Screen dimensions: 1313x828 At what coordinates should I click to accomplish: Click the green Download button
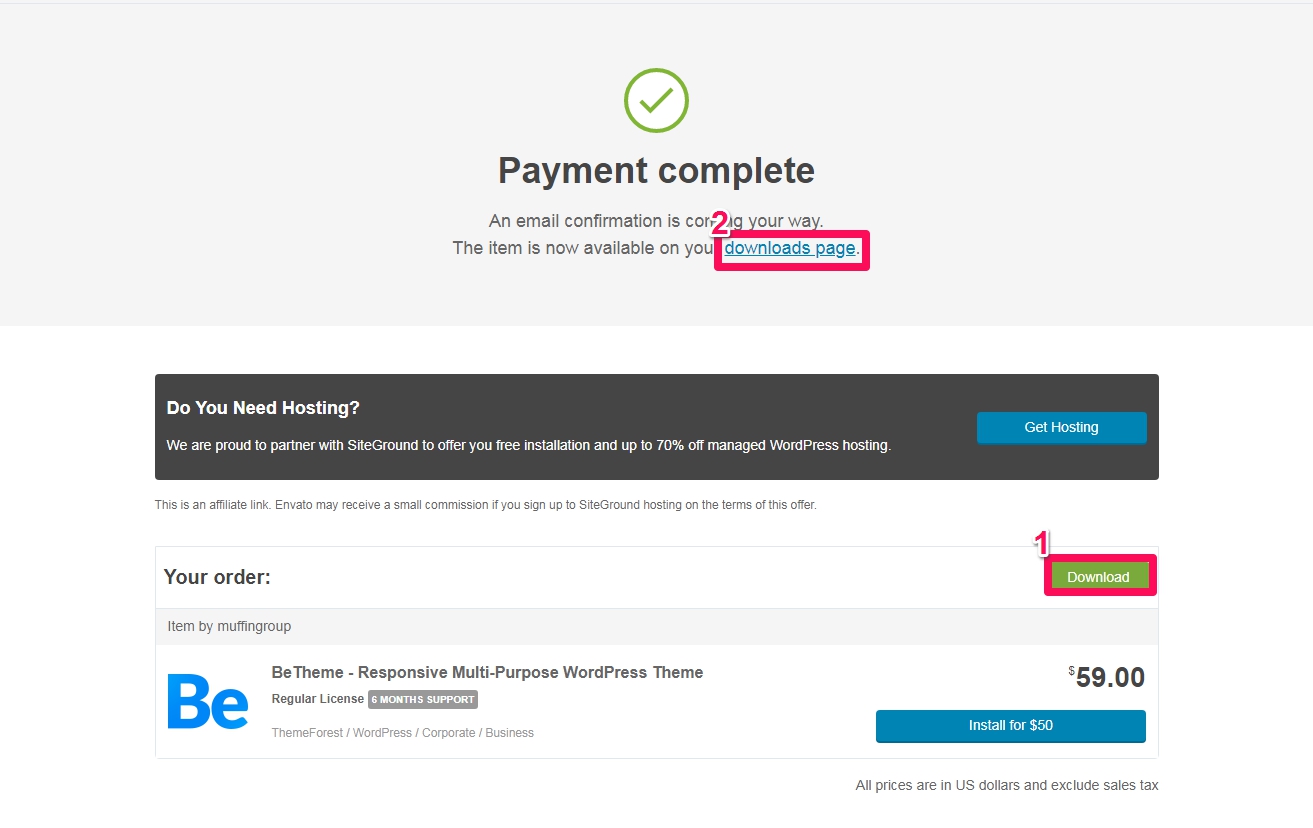pyautogui.click(x=1098, y=577)
